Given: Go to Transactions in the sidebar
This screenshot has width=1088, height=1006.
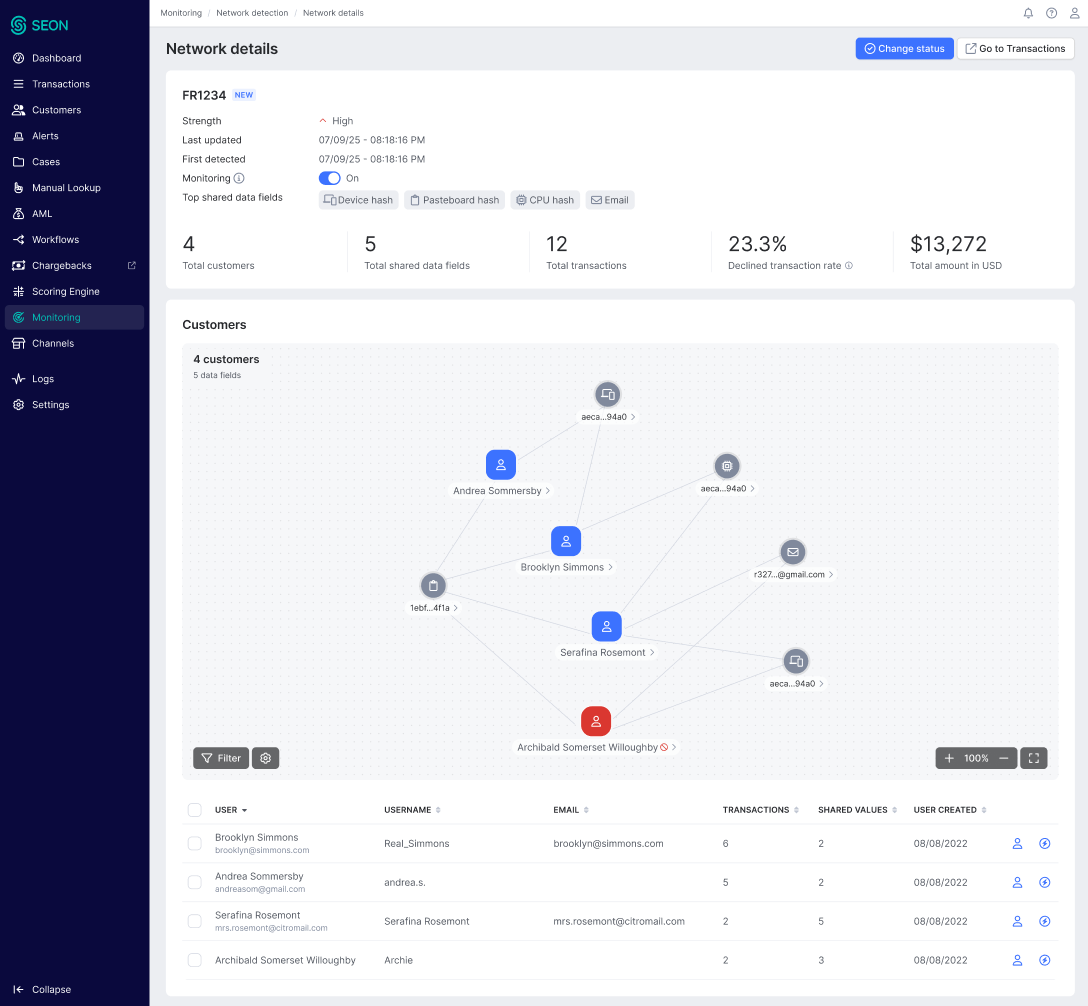Looking at the screenshot, I should [61, 84].
